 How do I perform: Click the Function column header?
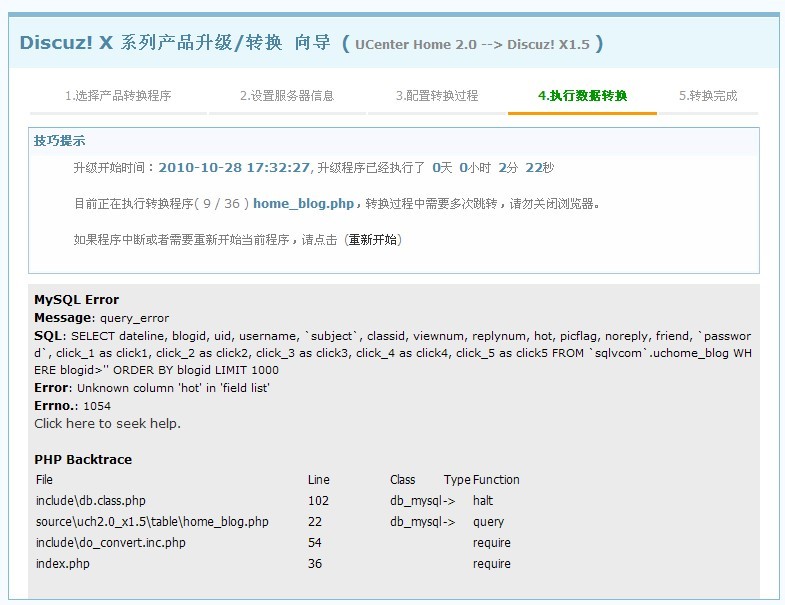coord(496,480)
